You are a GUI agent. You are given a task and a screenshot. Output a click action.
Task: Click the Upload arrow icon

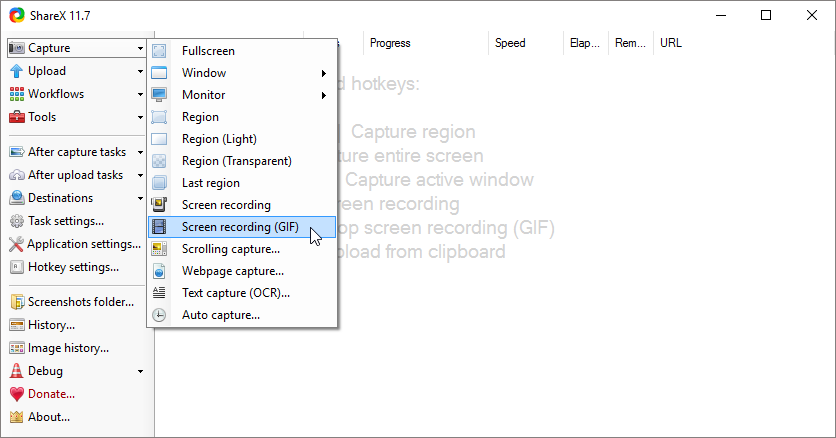click(17, 71)
